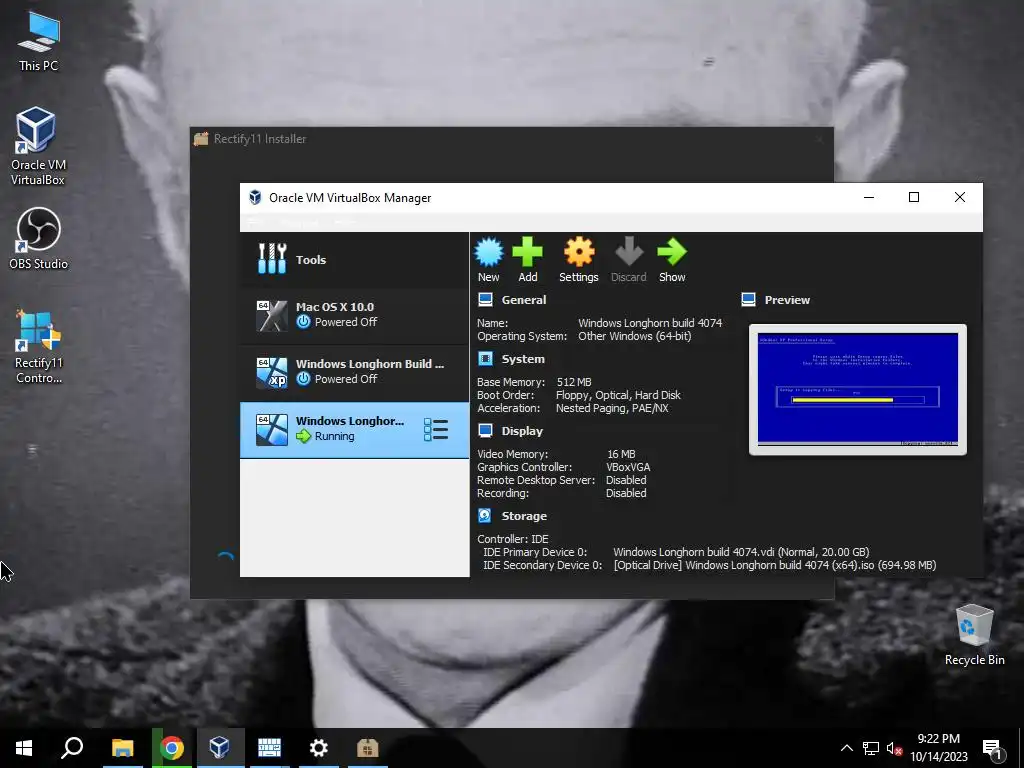Click the Remote Desktop Server 'Disabled' value
This screenshot has height=768, width=1024.
point(626,480)
